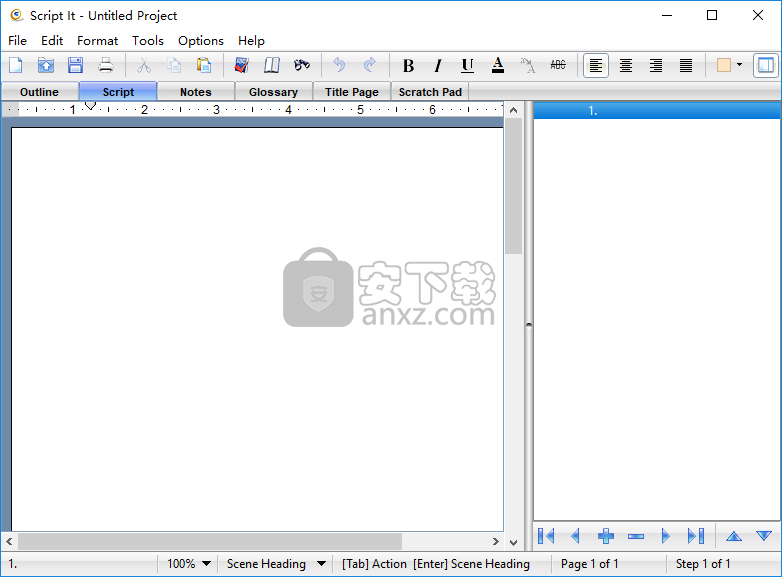Viewport: 782px width, 577px height.
Task: Switch to the Outline tab
Action: (x=39, y=92)
